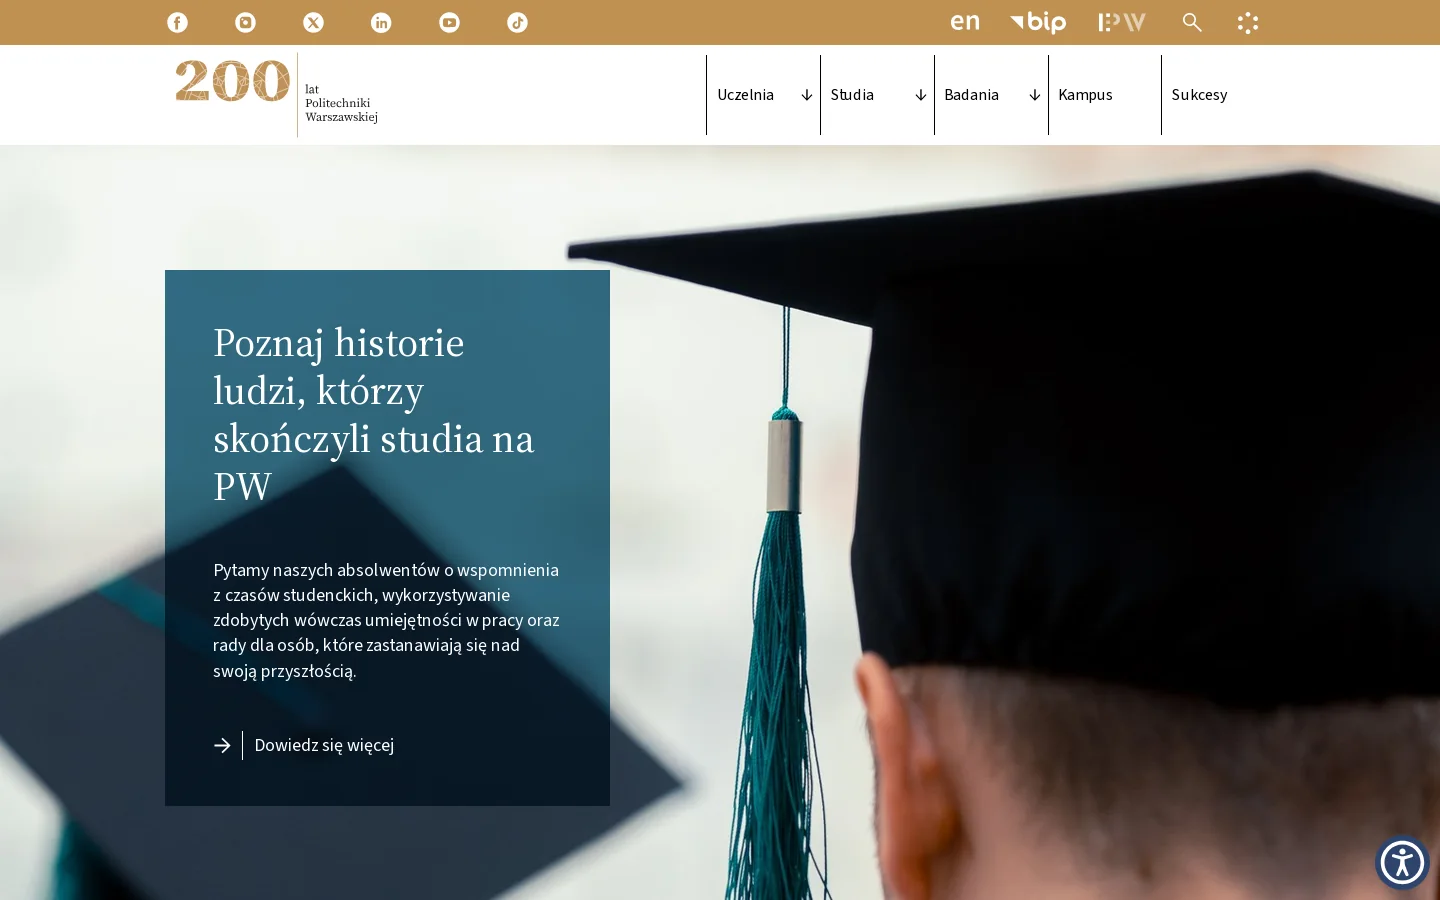Expand the Uczelnia menu arrow

click(806, 95)
